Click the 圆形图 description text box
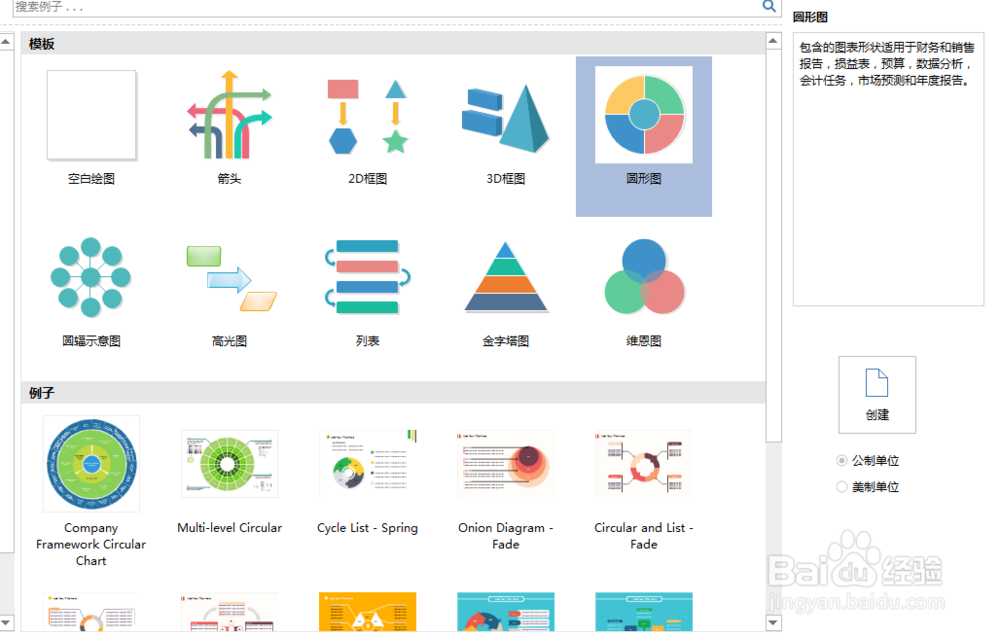The width and height of the screenshot is (1000, 637). pos(888,170)
